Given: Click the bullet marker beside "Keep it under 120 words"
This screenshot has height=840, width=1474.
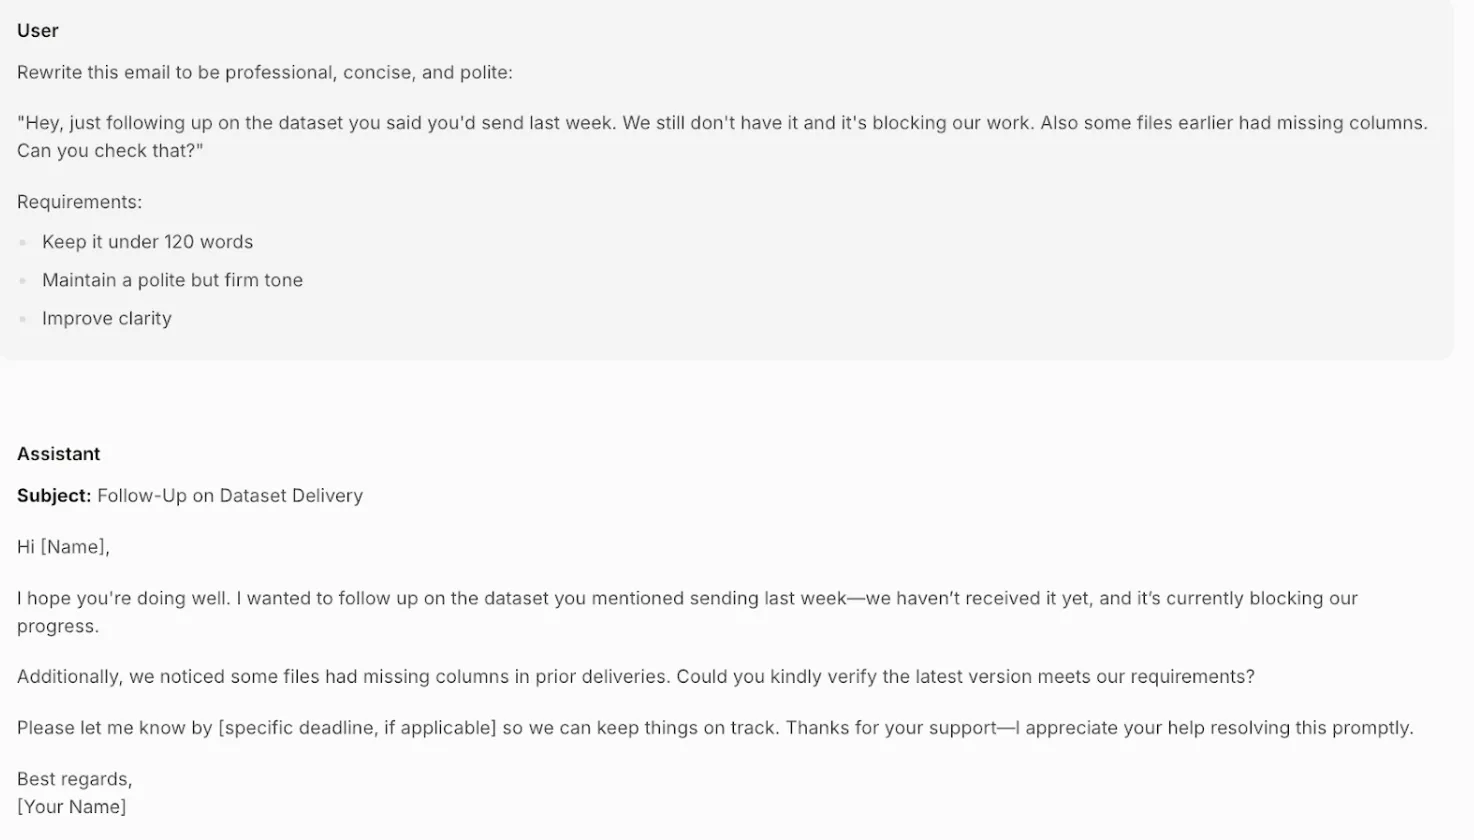Looking at the screenshot, I should click(x=23, y=242).
